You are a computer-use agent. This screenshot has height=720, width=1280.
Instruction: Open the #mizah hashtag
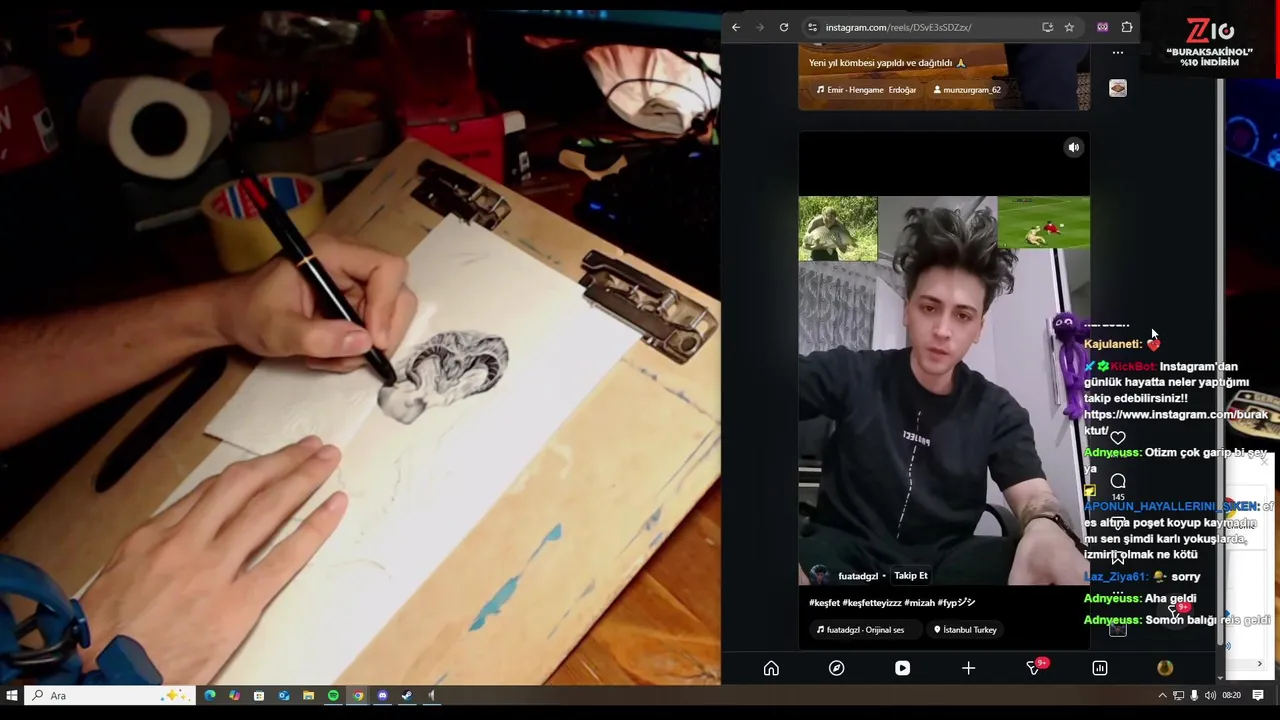[919, 603]
